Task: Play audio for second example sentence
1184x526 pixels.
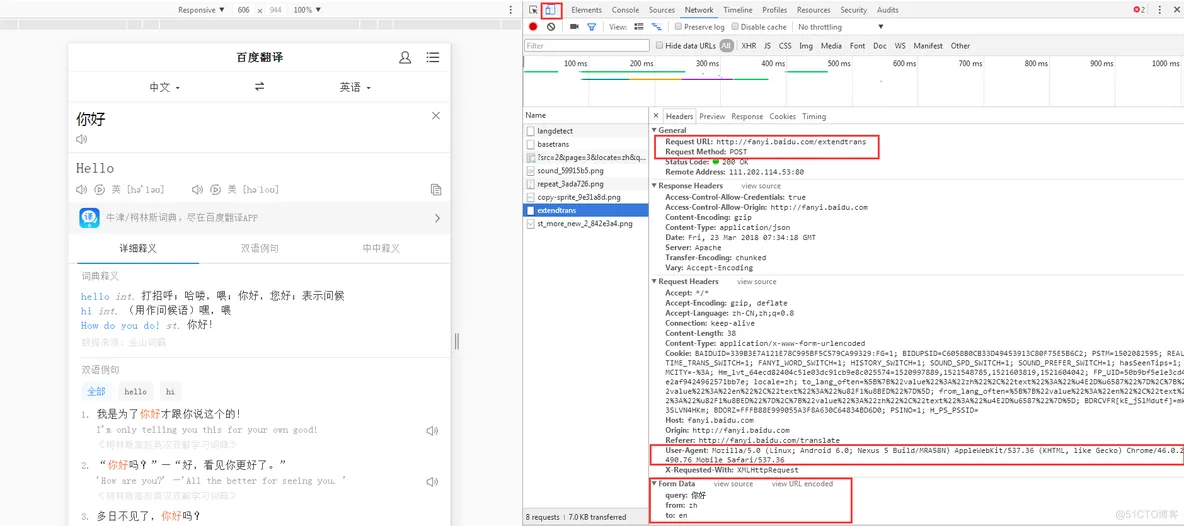Action: [432, 481]
